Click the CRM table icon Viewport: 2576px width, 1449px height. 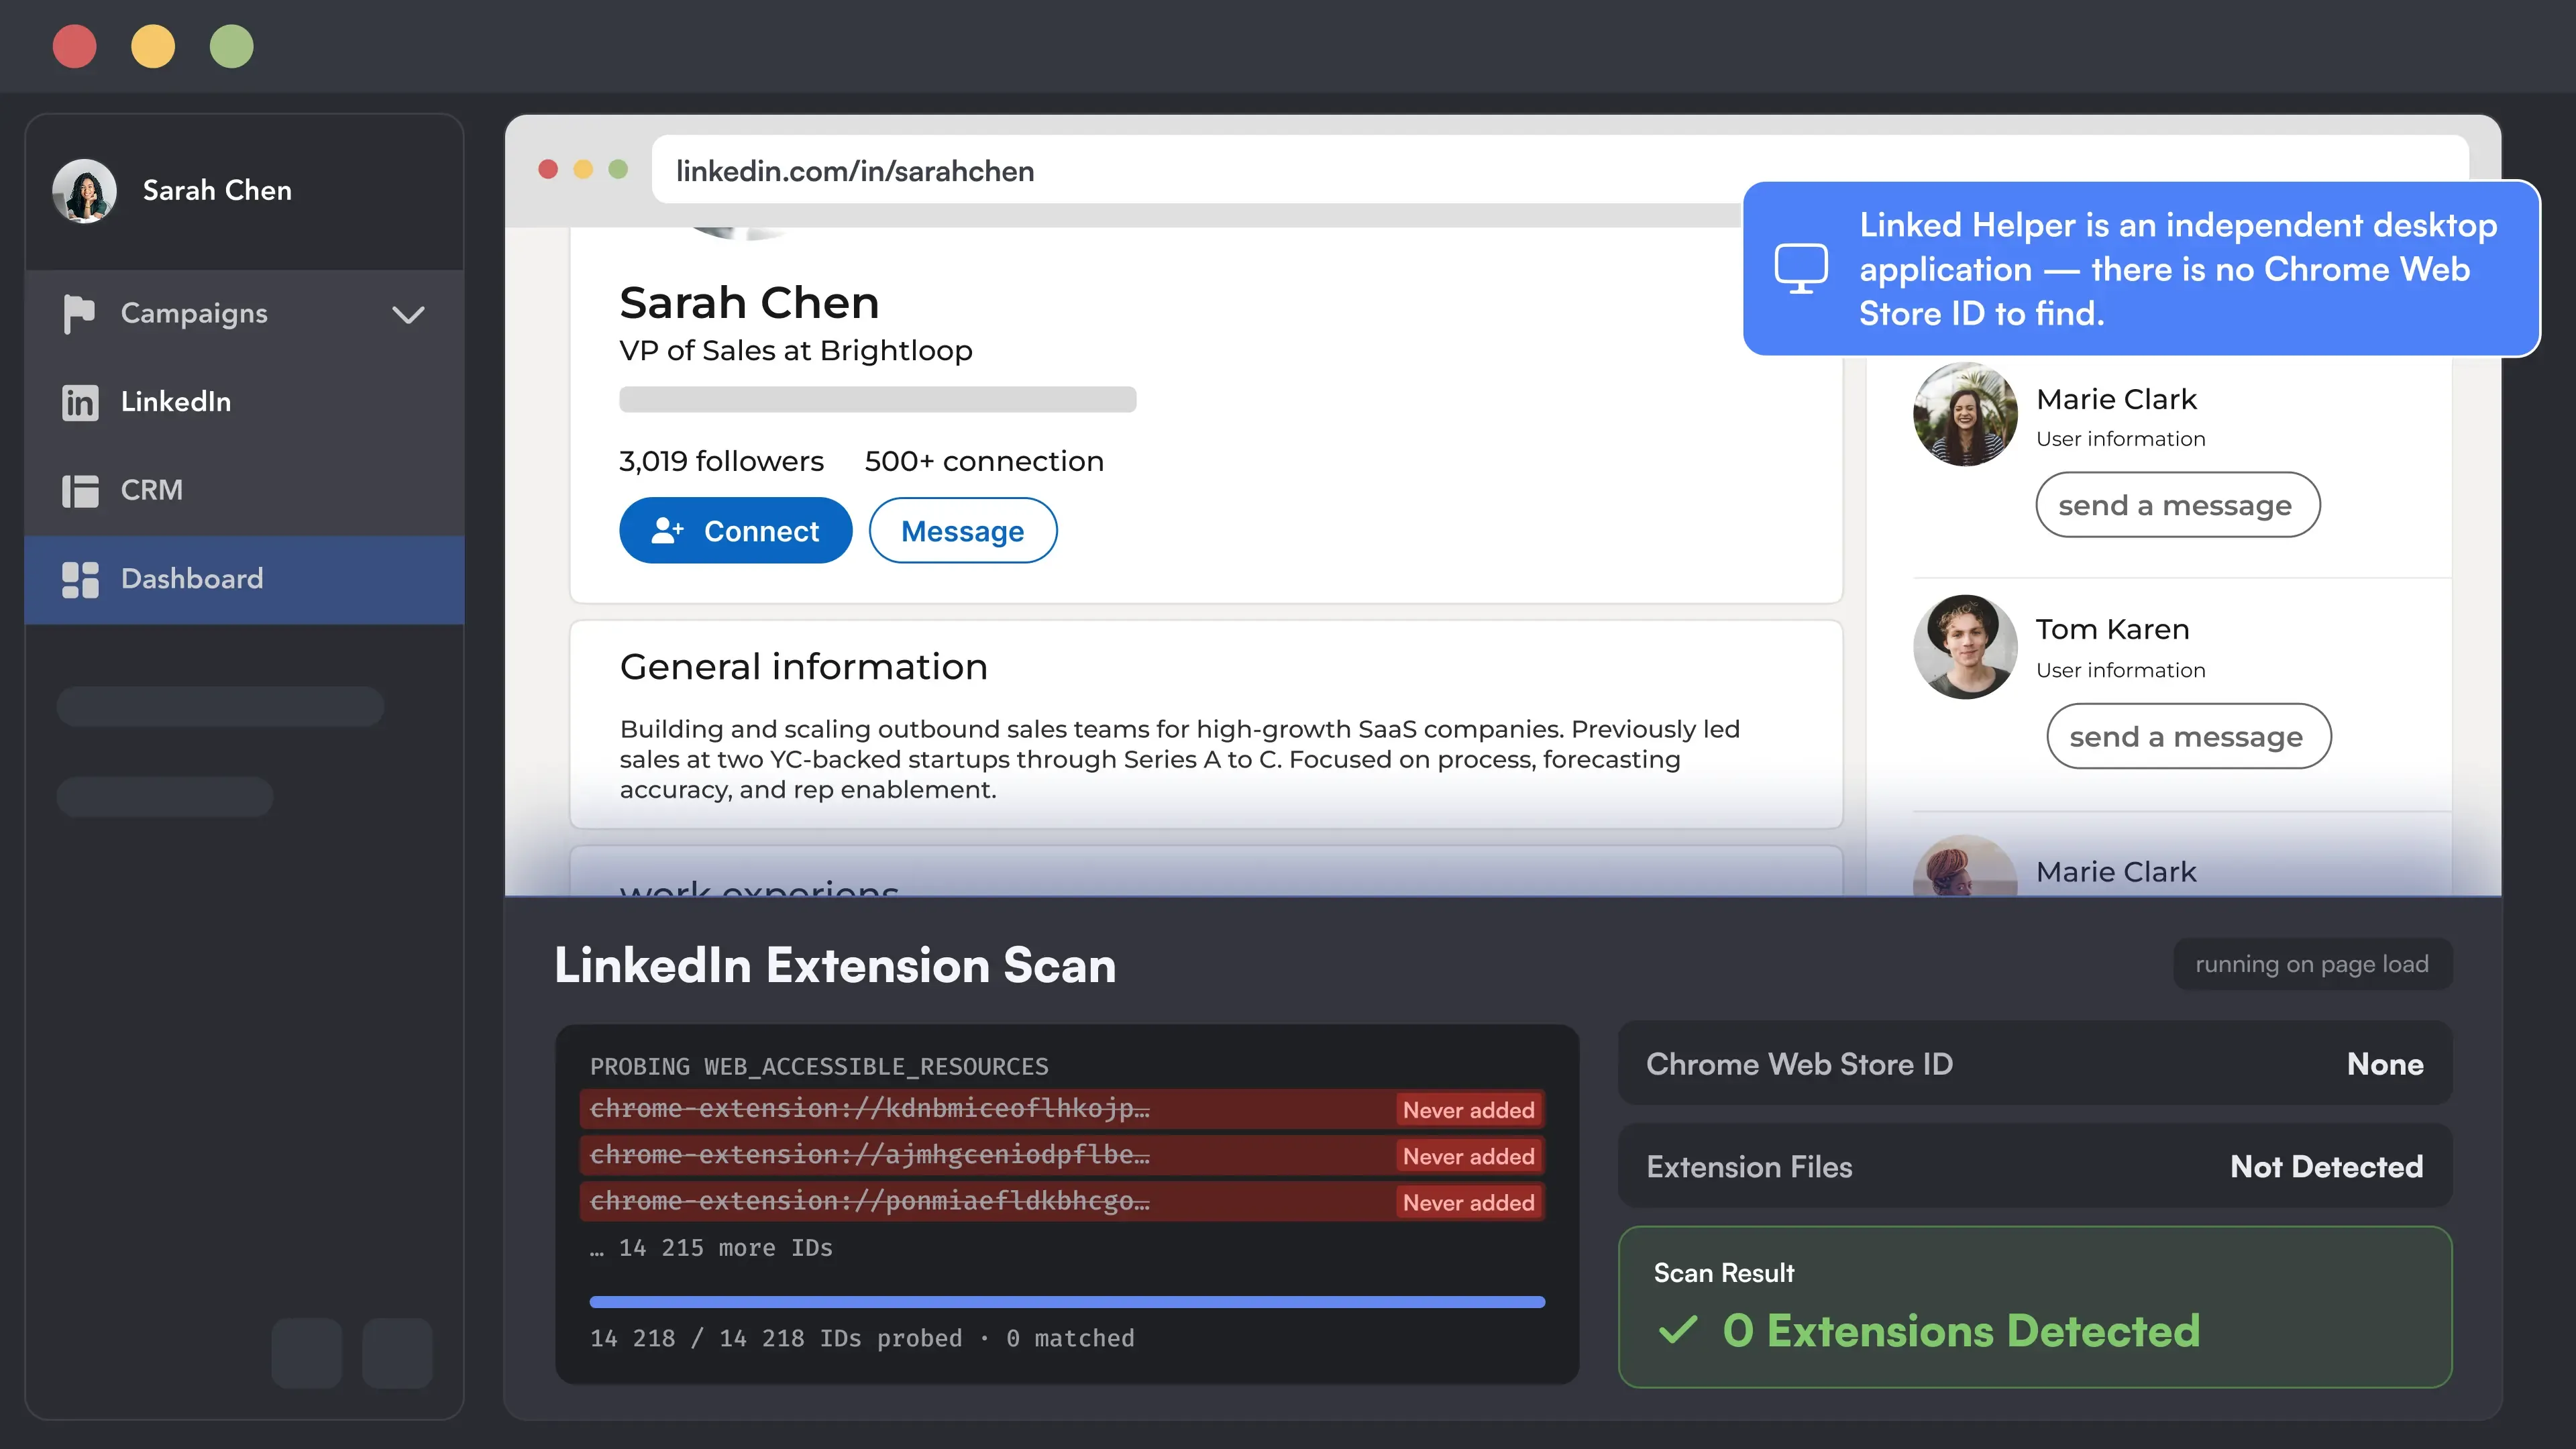(x=80, y=491)
